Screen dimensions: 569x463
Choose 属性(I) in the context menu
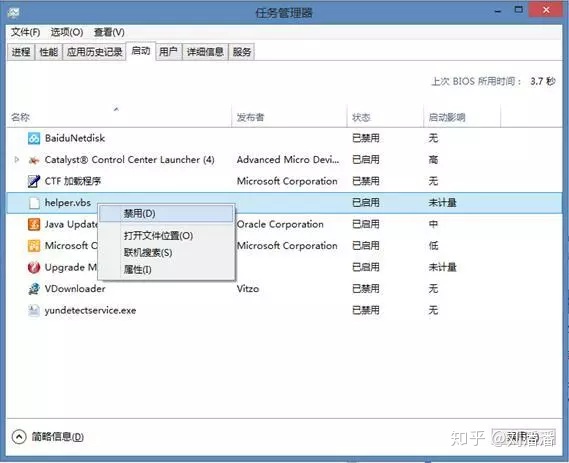(x=167, y=270)
